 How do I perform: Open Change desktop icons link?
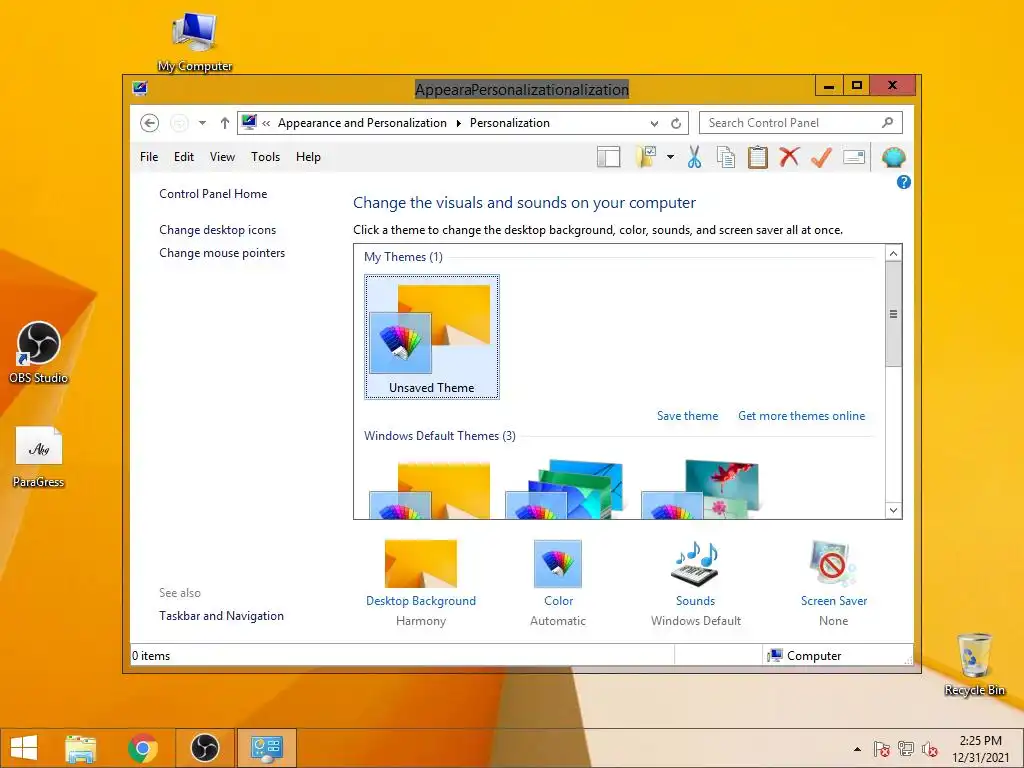click(x=217, y=230)
